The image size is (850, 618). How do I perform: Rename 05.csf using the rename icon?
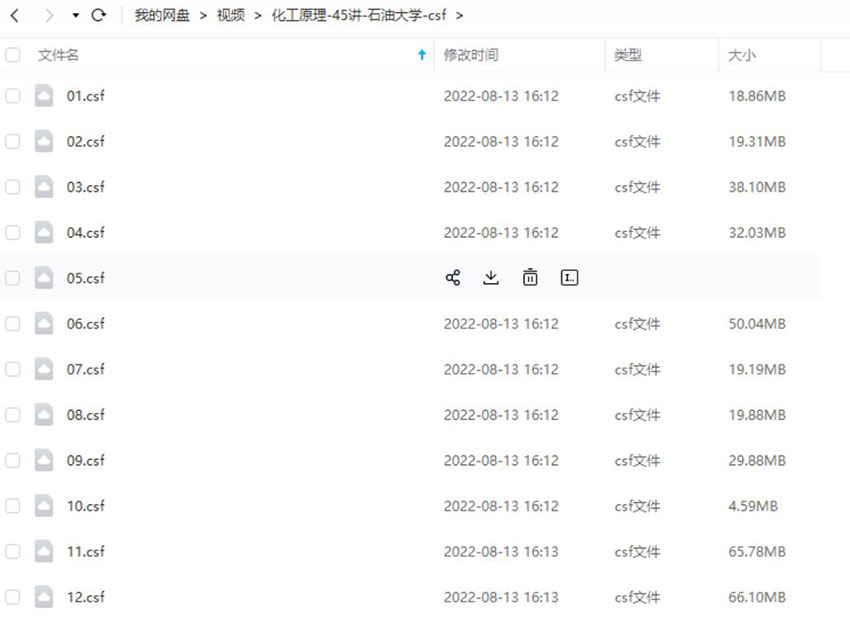[569, 278]
